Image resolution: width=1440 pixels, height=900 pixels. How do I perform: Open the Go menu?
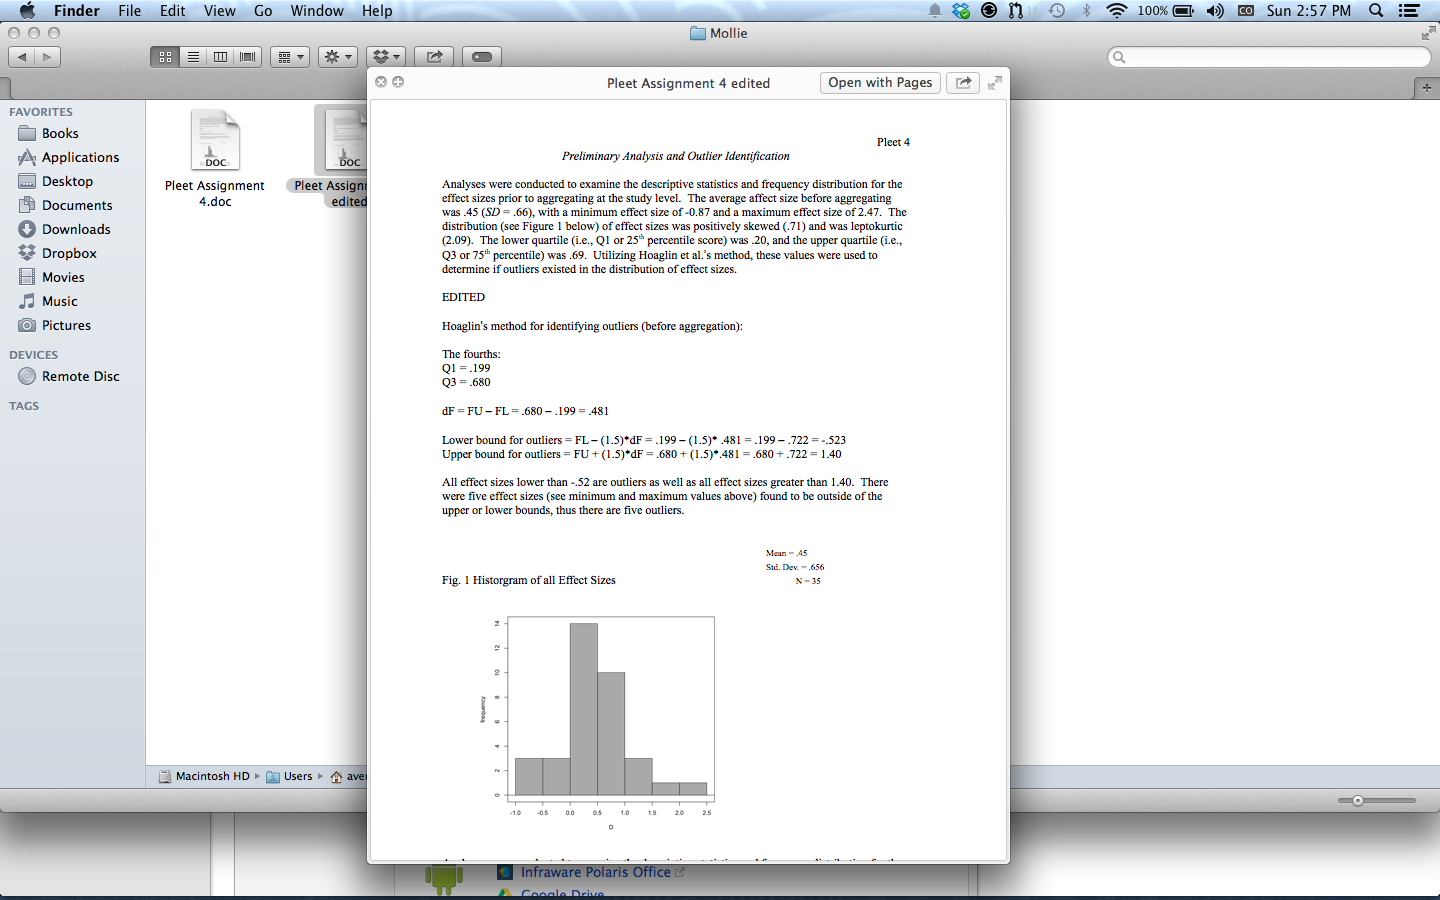coord(263,11)
